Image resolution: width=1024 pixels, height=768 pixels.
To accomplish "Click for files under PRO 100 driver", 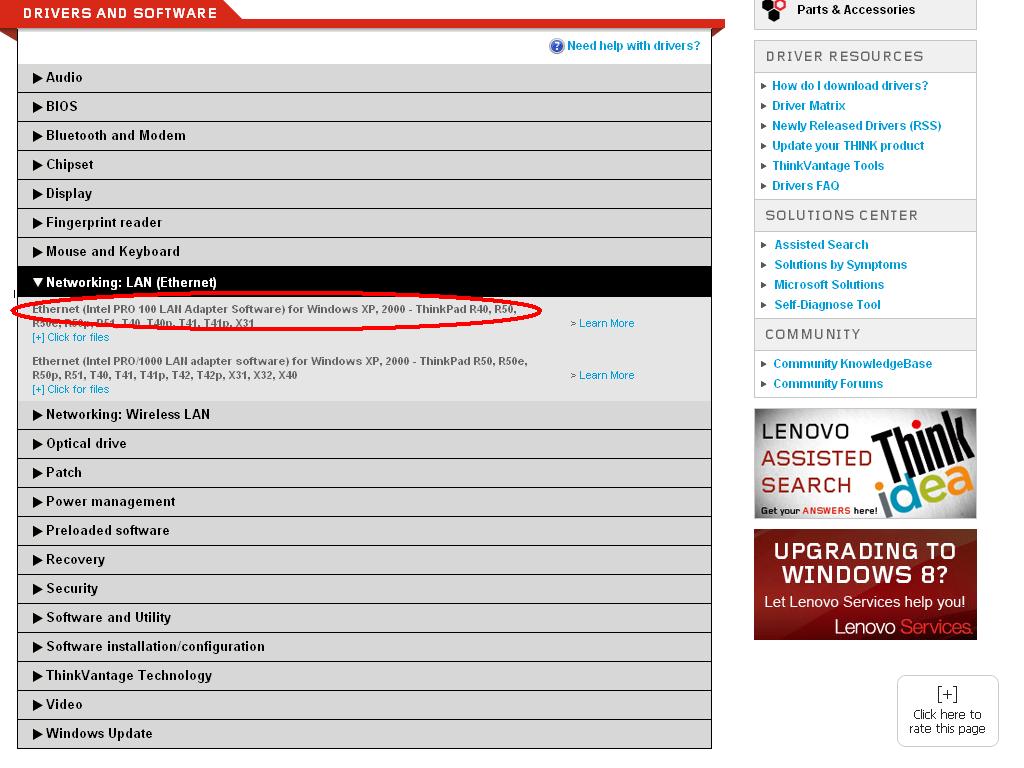I will (x=71, y=338).
